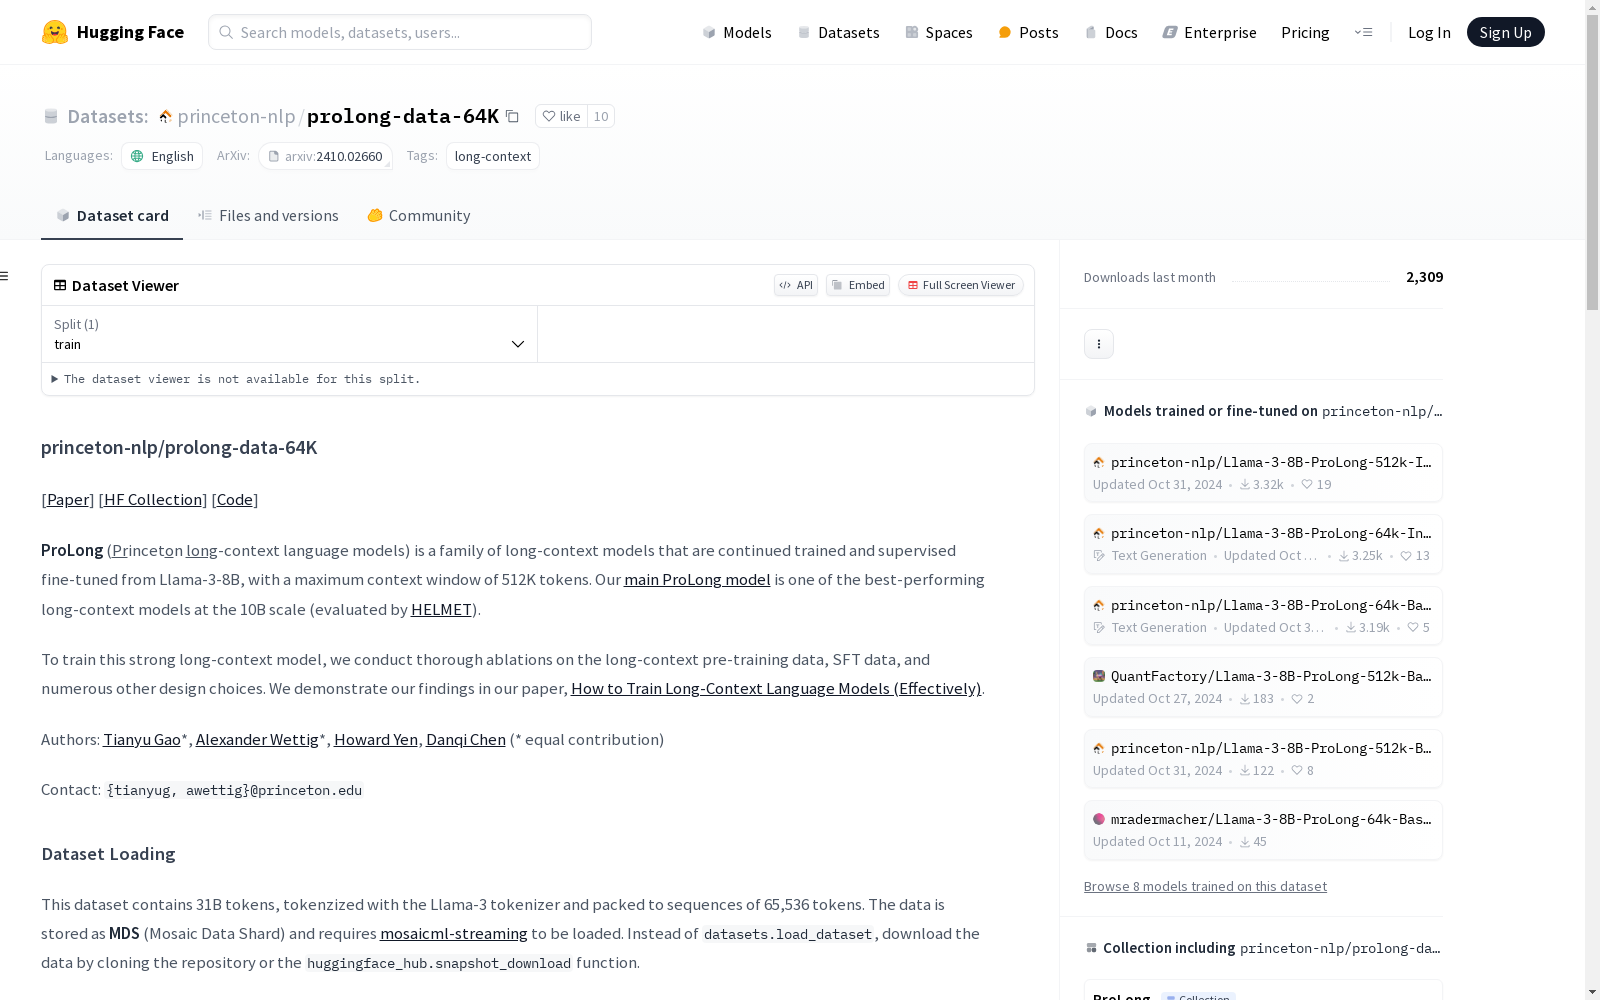Open the Llama-3-8B-ProLong-64k-In... model card
The width and height of the screenshot is (1600, 1000).
(1263, 544)
